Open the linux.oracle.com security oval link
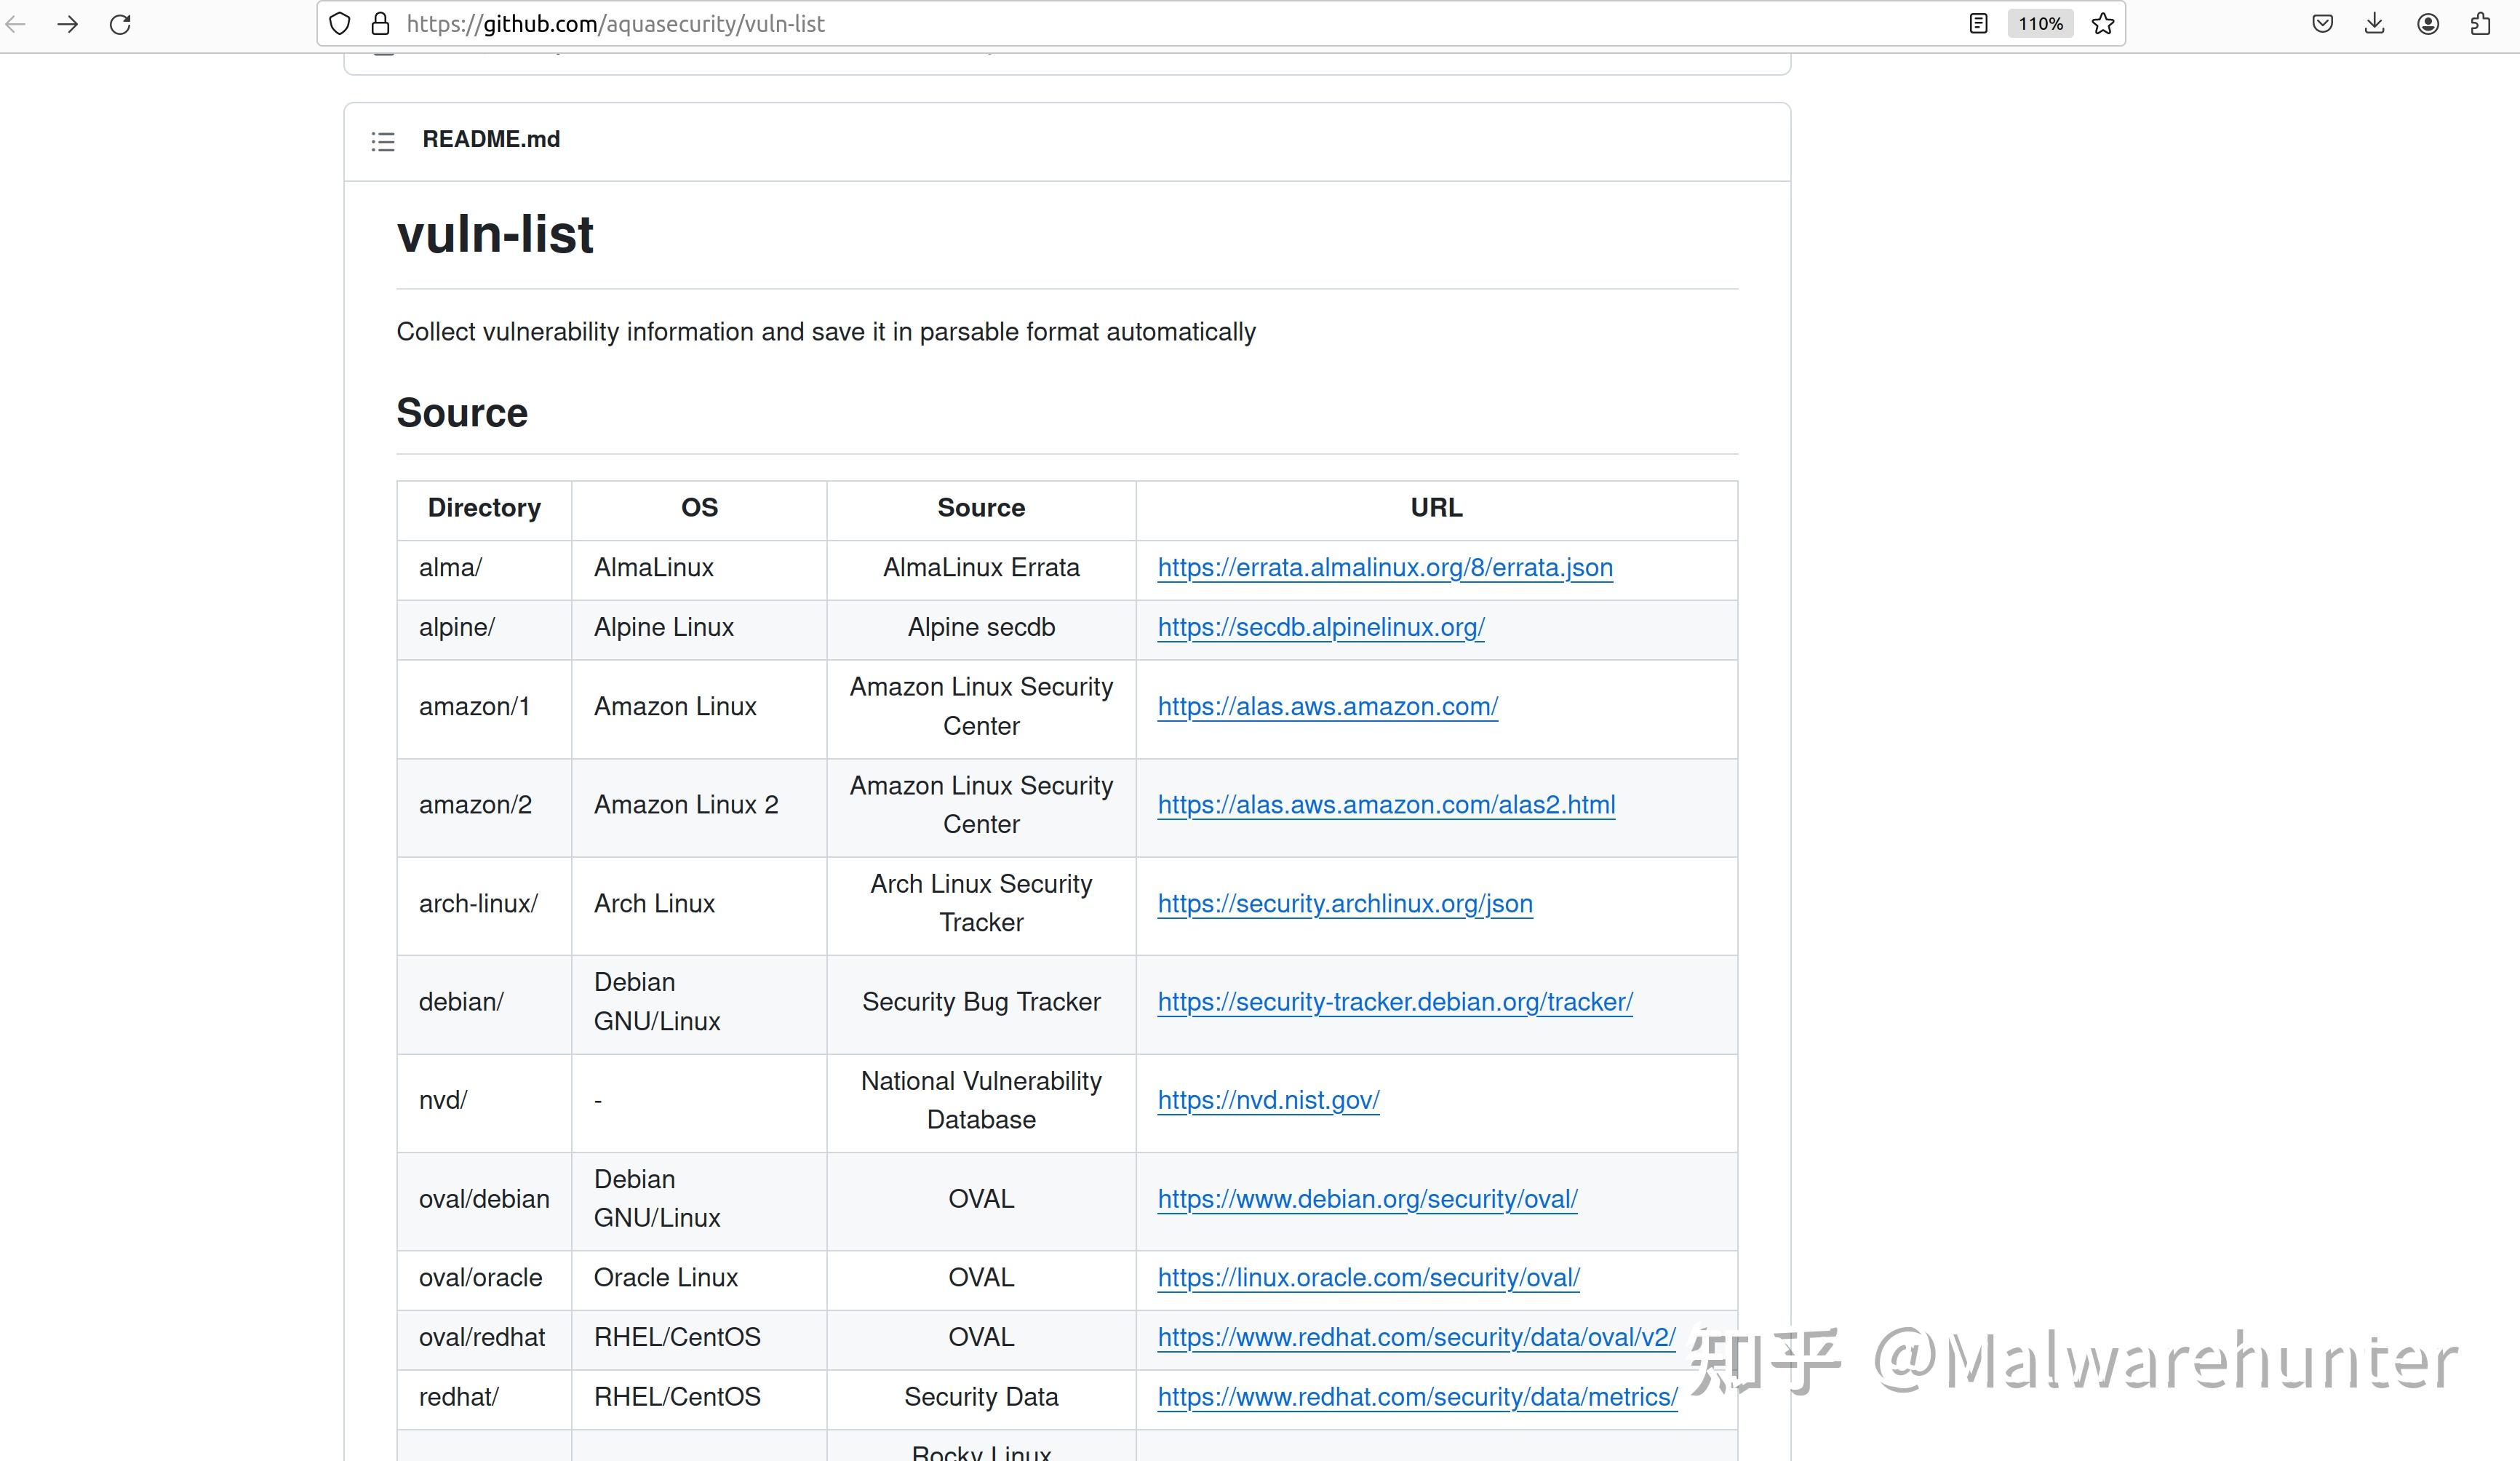 [1368, 1278]
